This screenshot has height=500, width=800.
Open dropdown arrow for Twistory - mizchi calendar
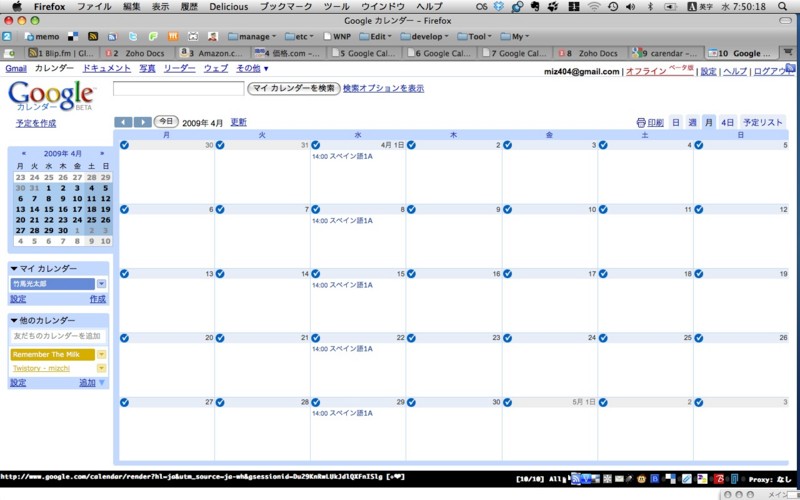click(x=102, y=368)
